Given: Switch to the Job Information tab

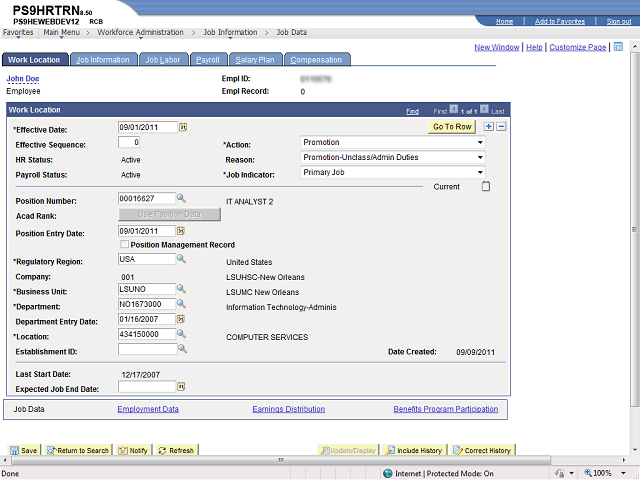Looking at the screenshot, I should (x=103, y=60).
